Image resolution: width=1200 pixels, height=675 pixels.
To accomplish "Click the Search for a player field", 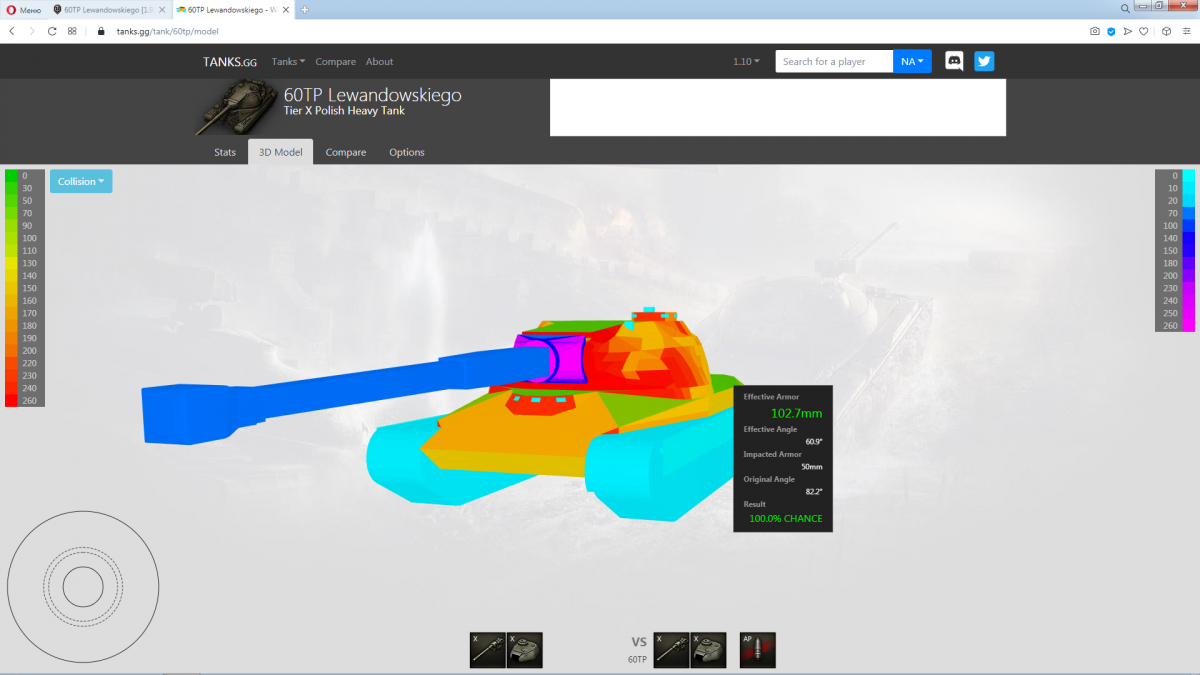I will 834,61.
